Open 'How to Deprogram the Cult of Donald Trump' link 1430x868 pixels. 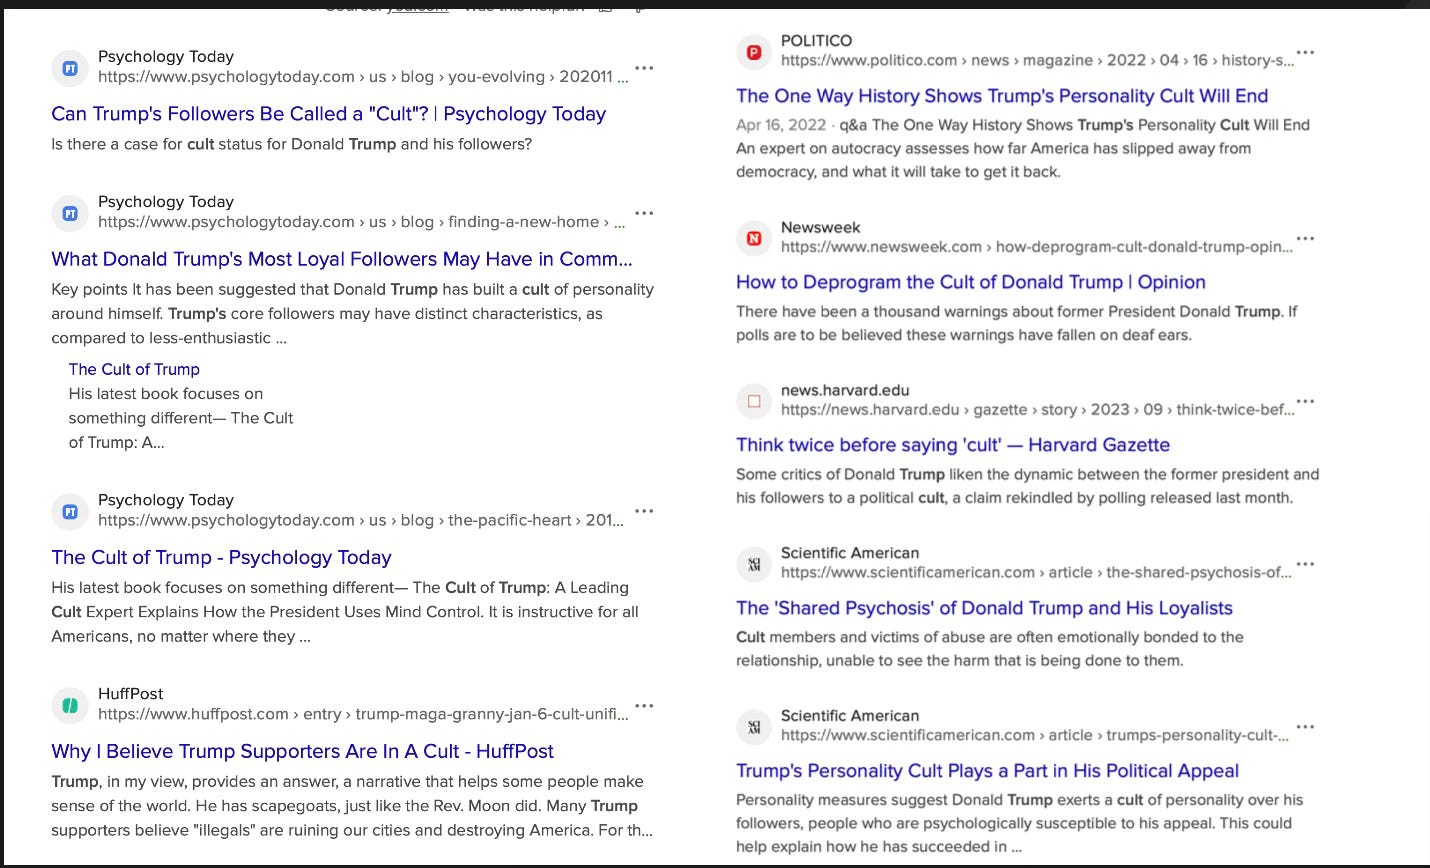(971, 282)
